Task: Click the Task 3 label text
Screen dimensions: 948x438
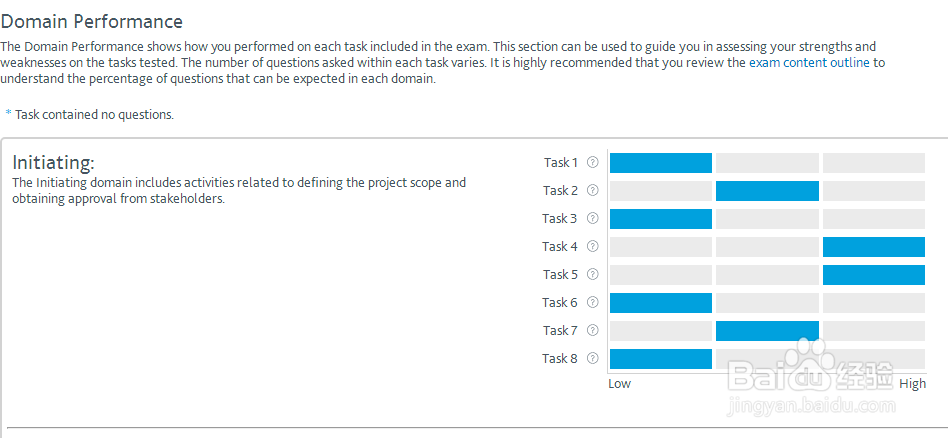Action: click(560, 219)
